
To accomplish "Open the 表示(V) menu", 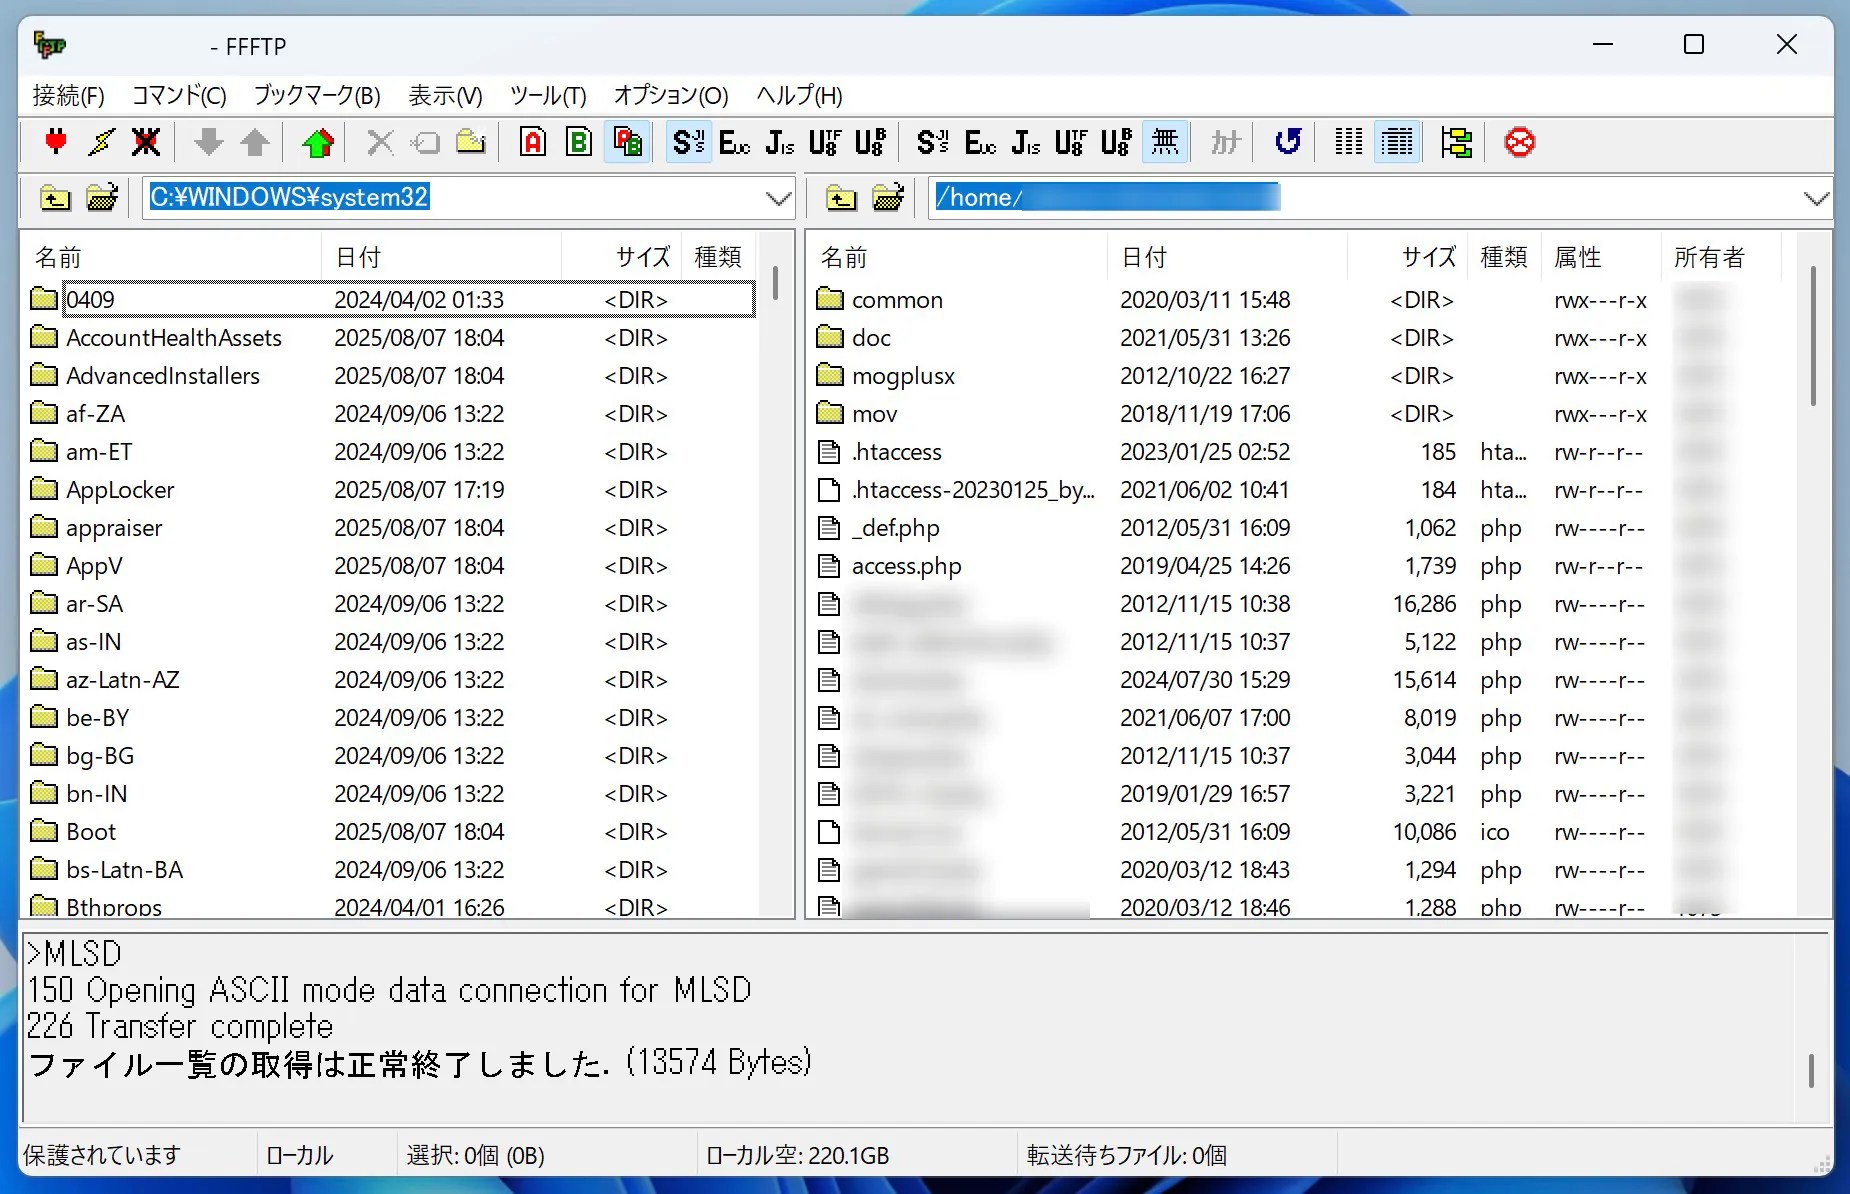I will [x=445, y=95].
